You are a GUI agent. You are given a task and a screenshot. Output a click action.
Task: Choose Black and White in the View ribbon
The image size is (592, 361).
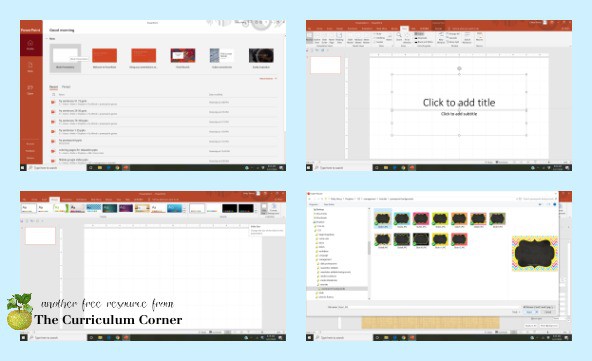click(x=424, y=42)
